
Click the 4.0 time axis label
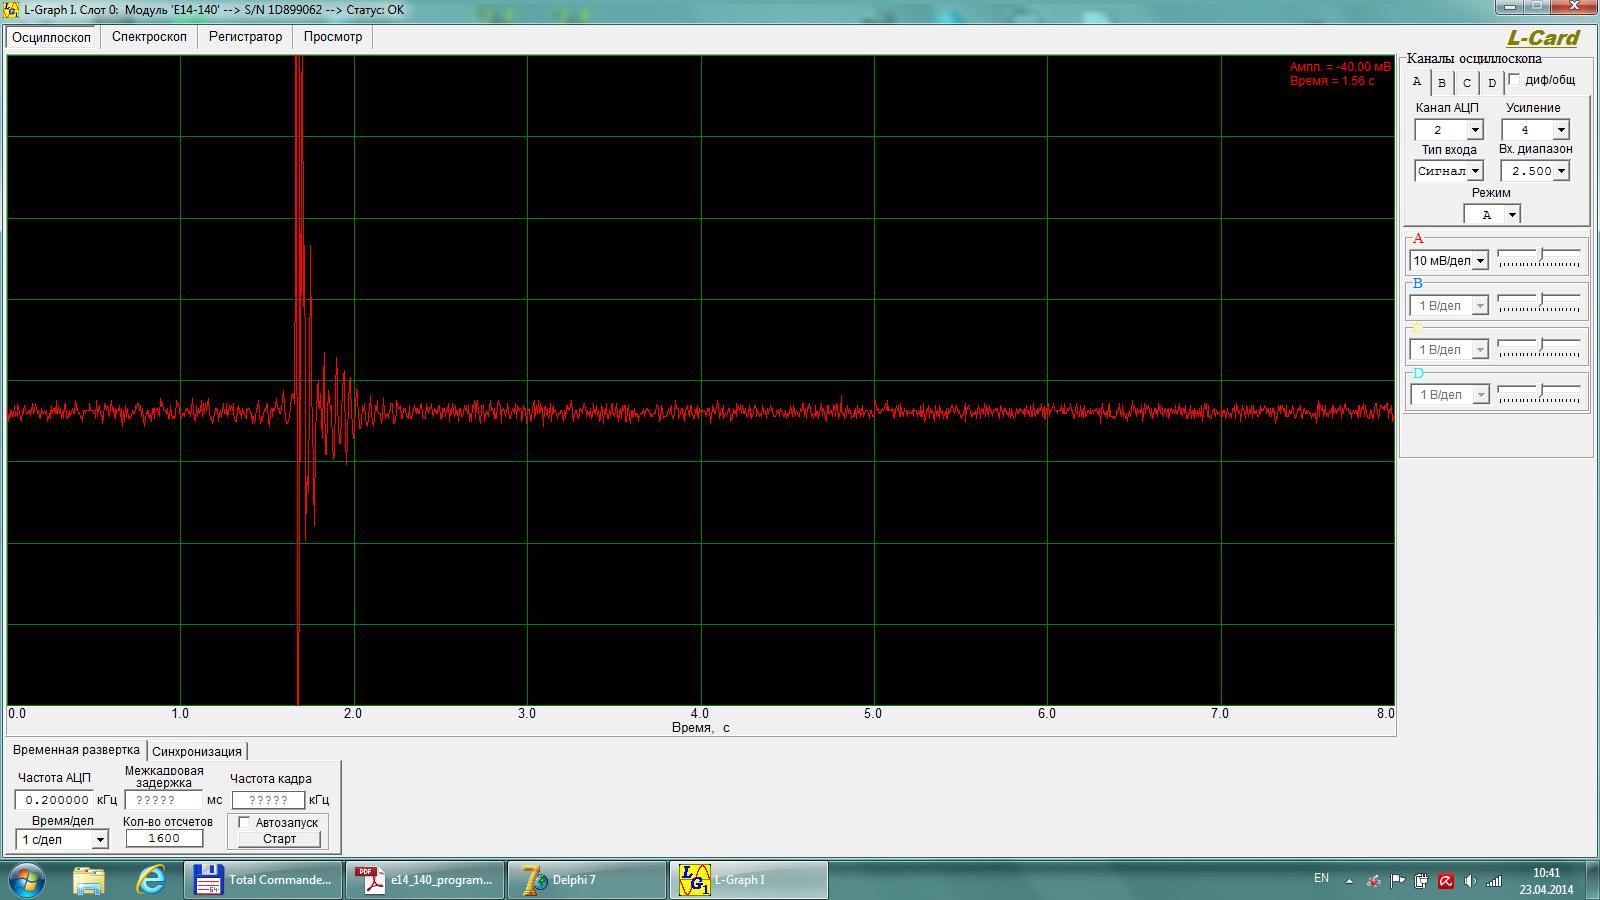(700, 714)
